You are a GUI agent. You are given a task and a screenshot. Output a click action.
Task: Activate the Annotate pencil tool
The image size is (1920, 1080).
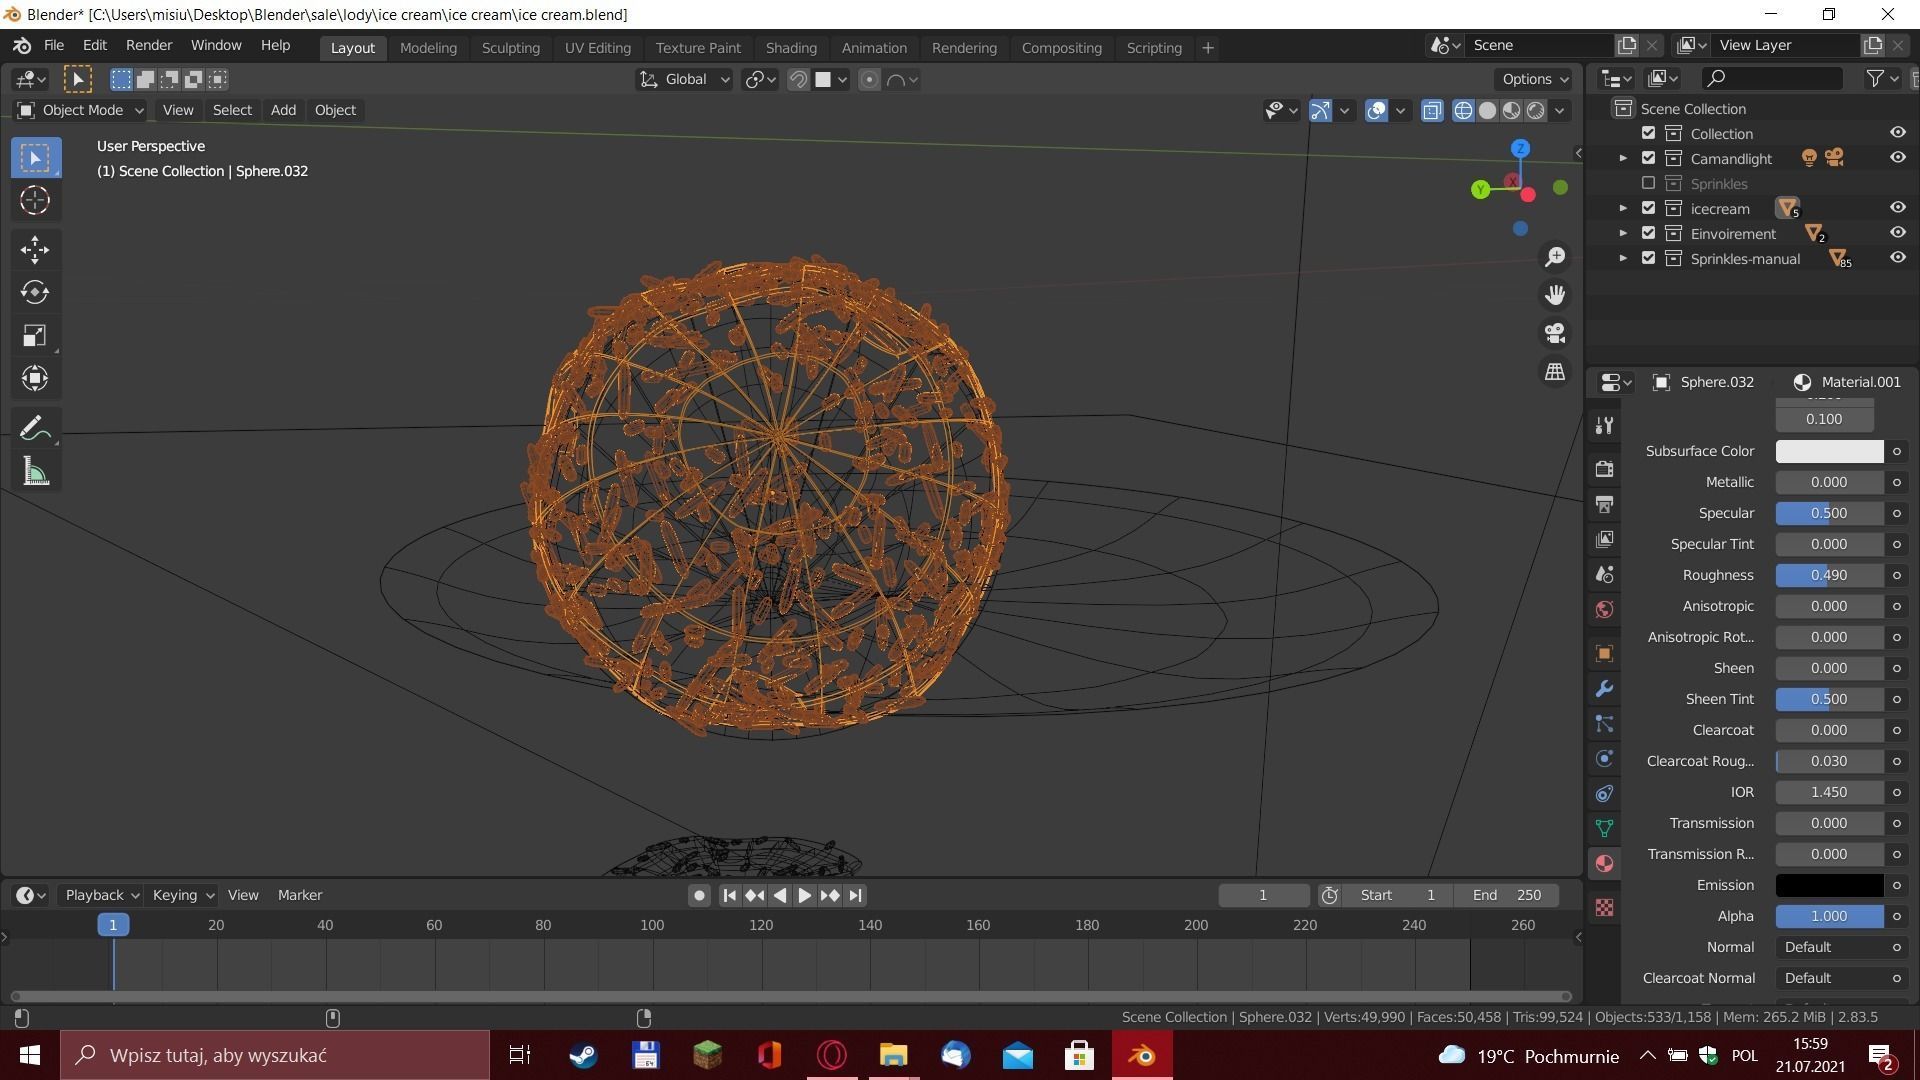click(35, 429)
